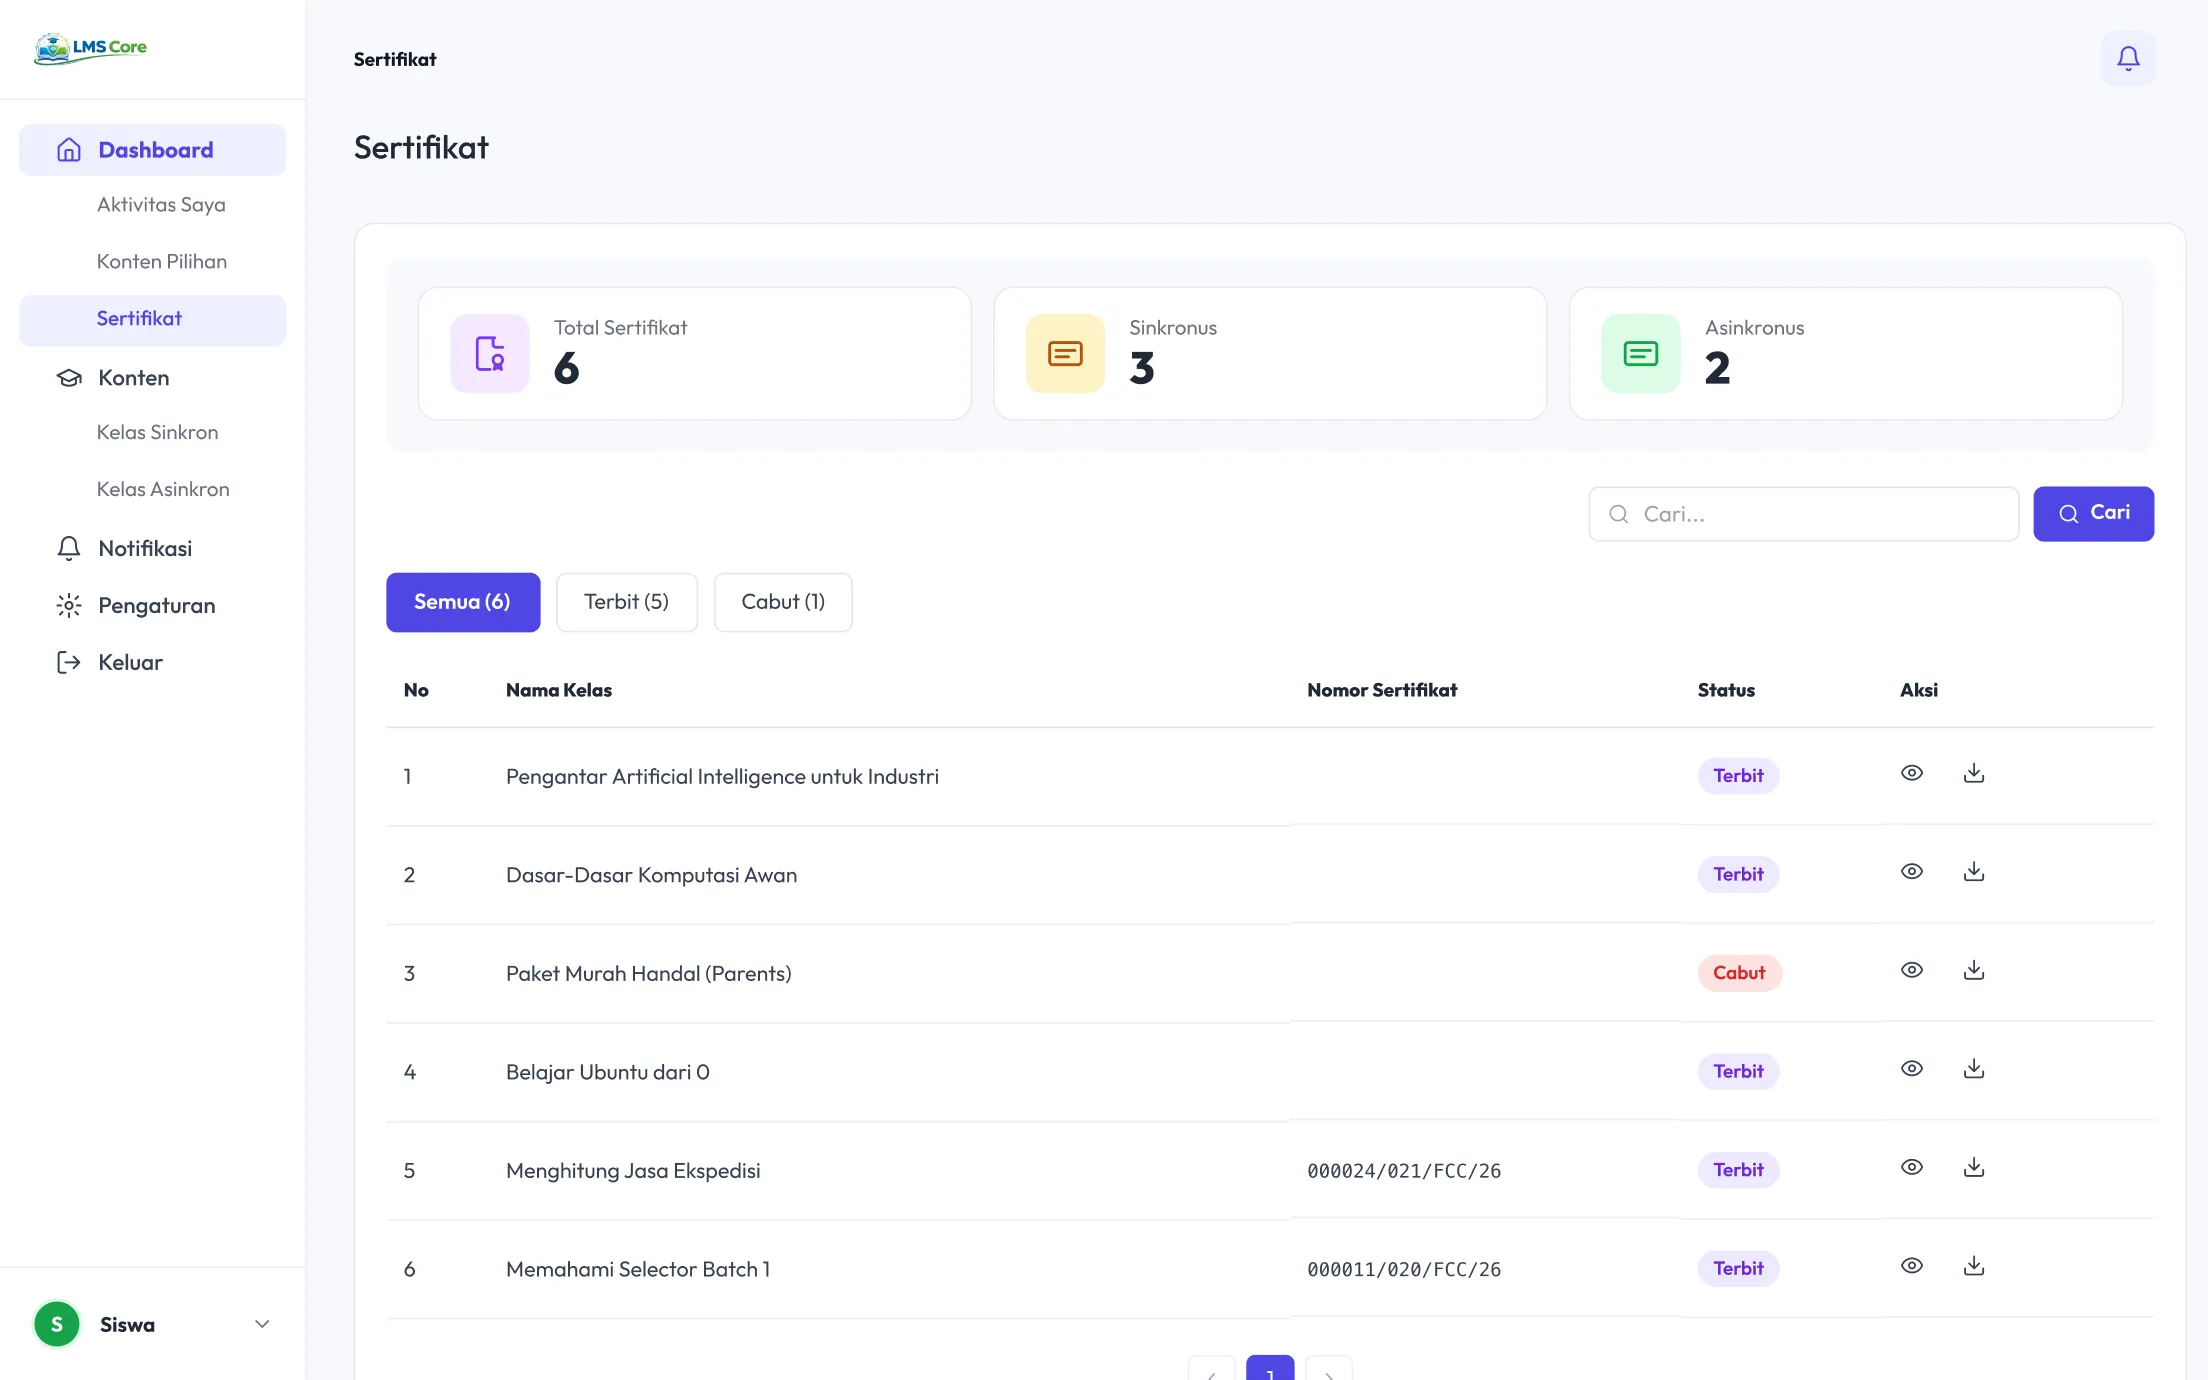The width and height of the screenshot is (2208, 1380).
Task: Select Sertifikat in sidebar menu
Action: (x=153, y=320)
